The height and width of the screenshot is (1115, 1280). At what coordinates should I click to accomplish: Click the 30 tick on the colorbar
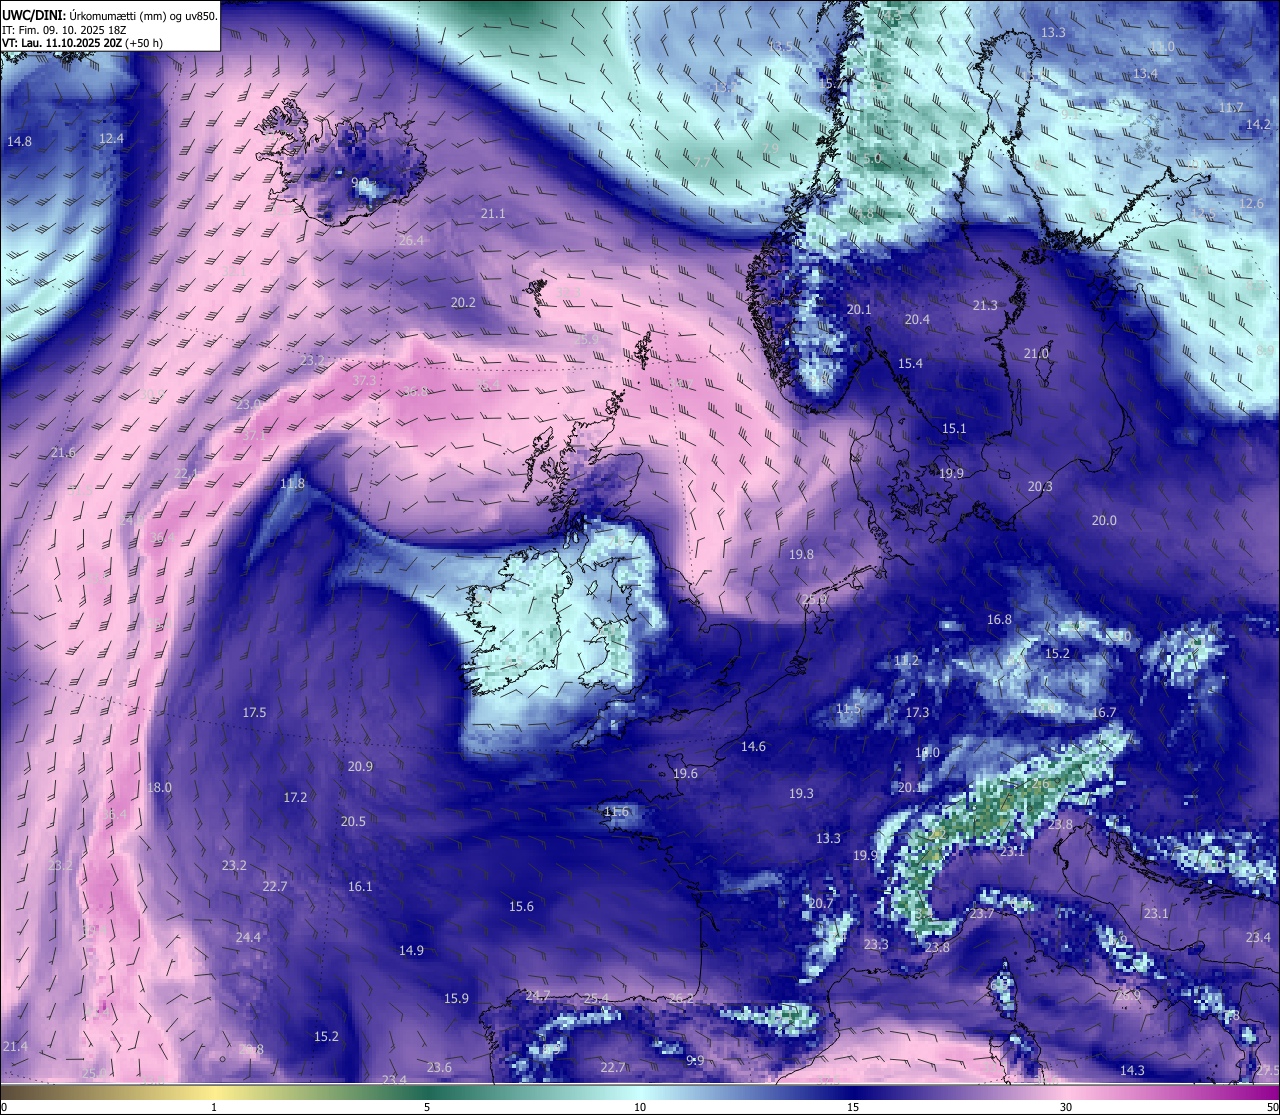(x=1066, y=1107)
